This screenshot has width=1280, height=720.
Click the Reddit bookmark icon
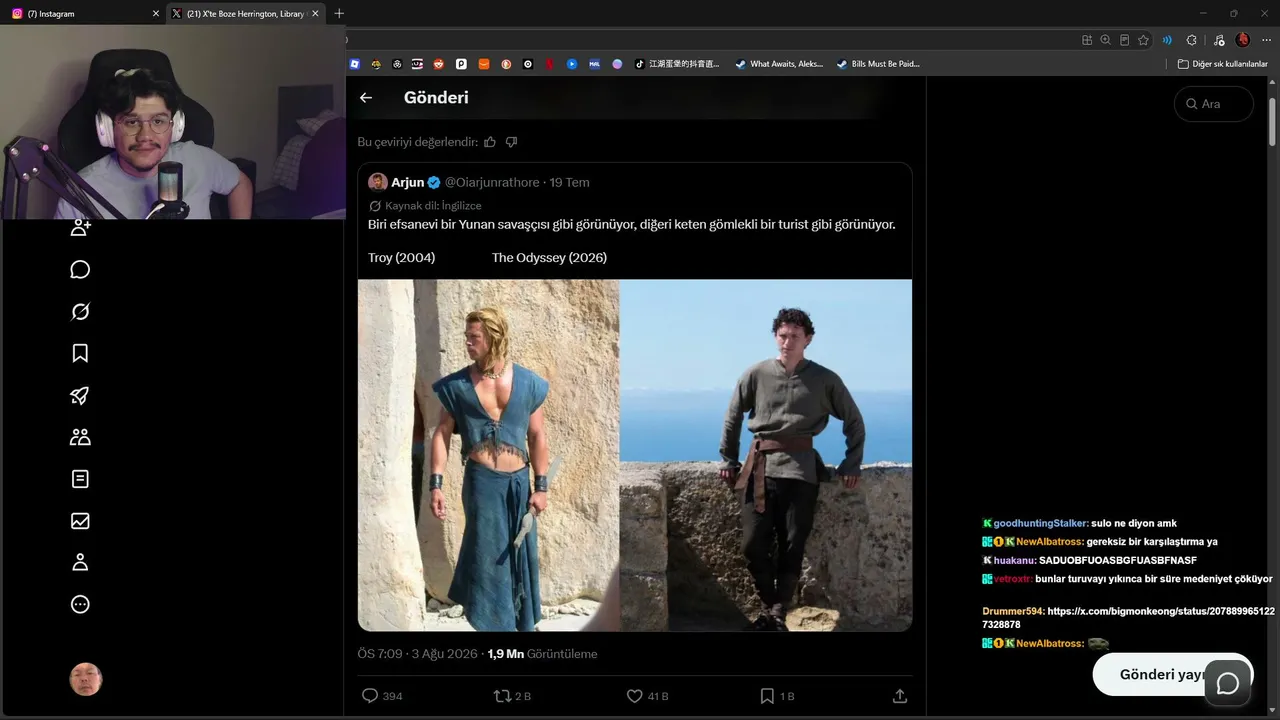(438, 64)
